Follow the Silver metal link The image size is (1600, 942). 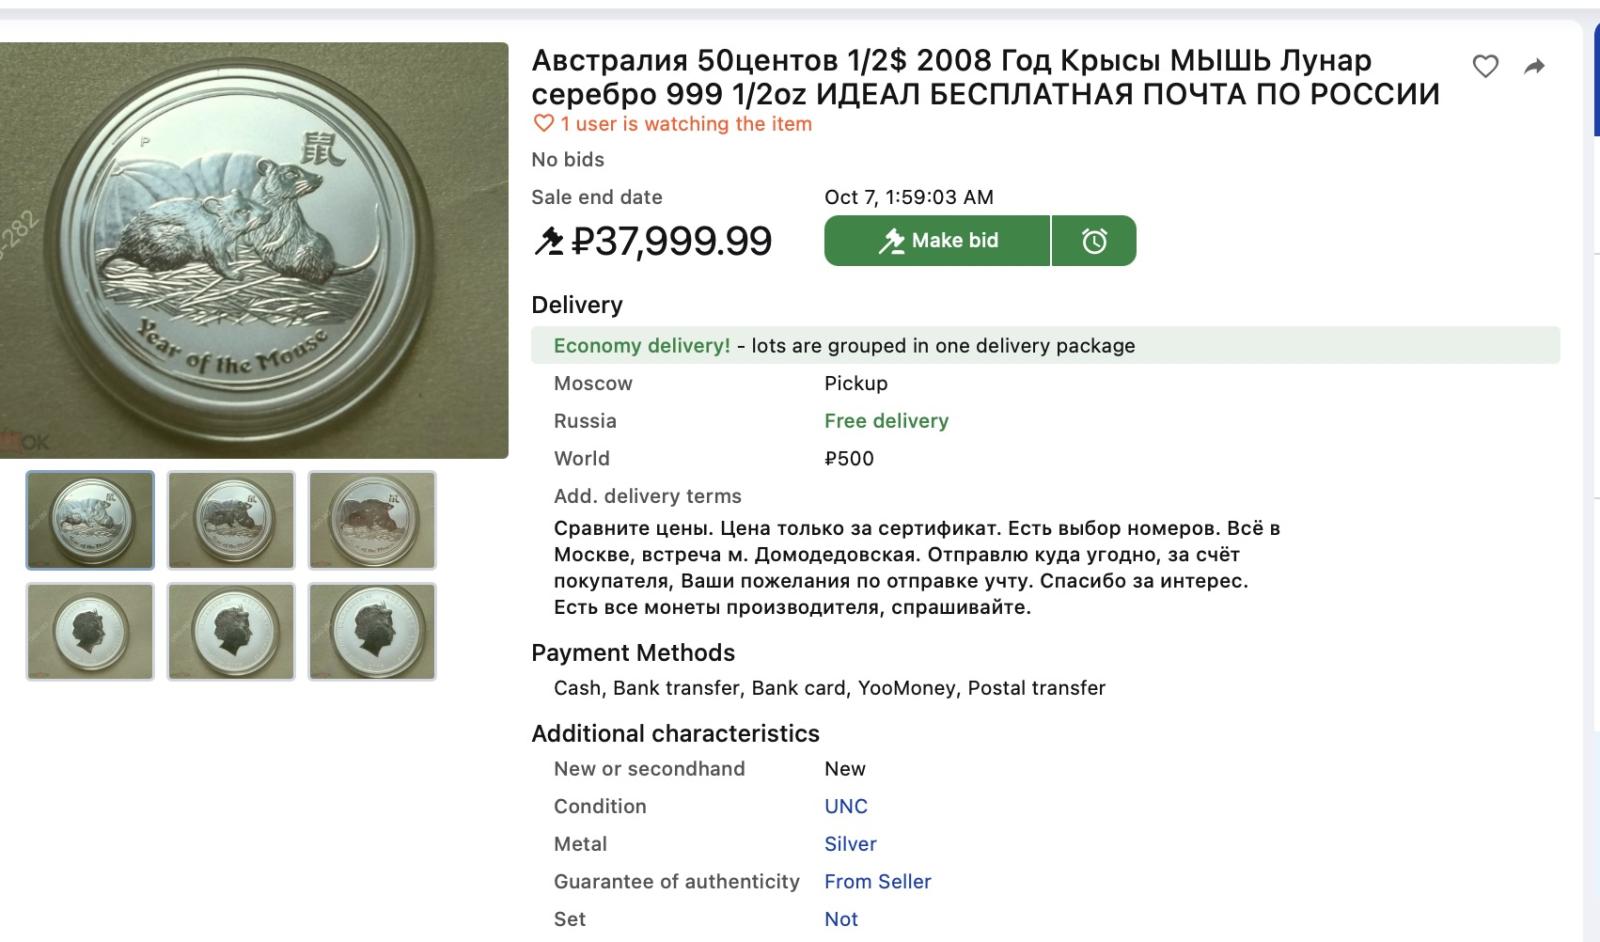850,844
